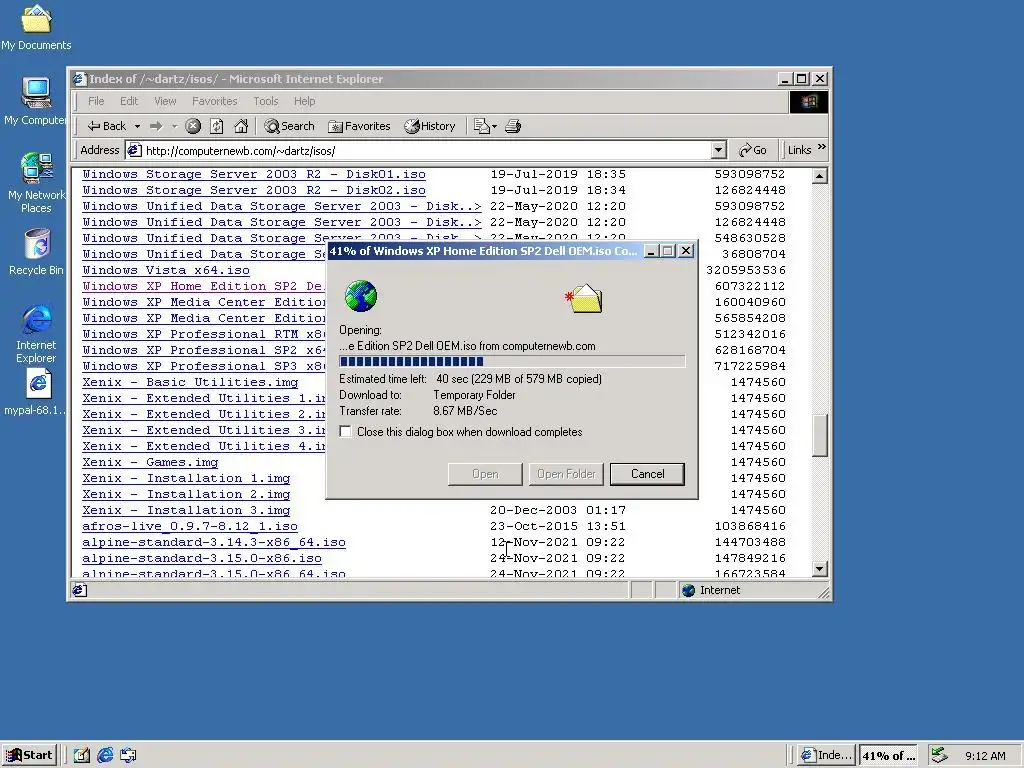
Task: Click the Windows logo throbber in IE
Action: coord(809,101)
